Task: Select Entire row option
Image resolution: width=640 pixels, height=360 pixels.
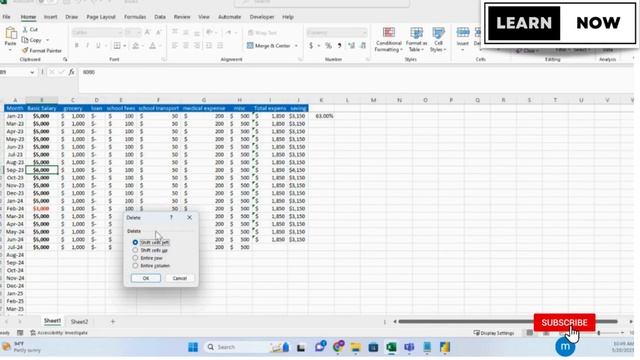Action: tap(147, 258)
